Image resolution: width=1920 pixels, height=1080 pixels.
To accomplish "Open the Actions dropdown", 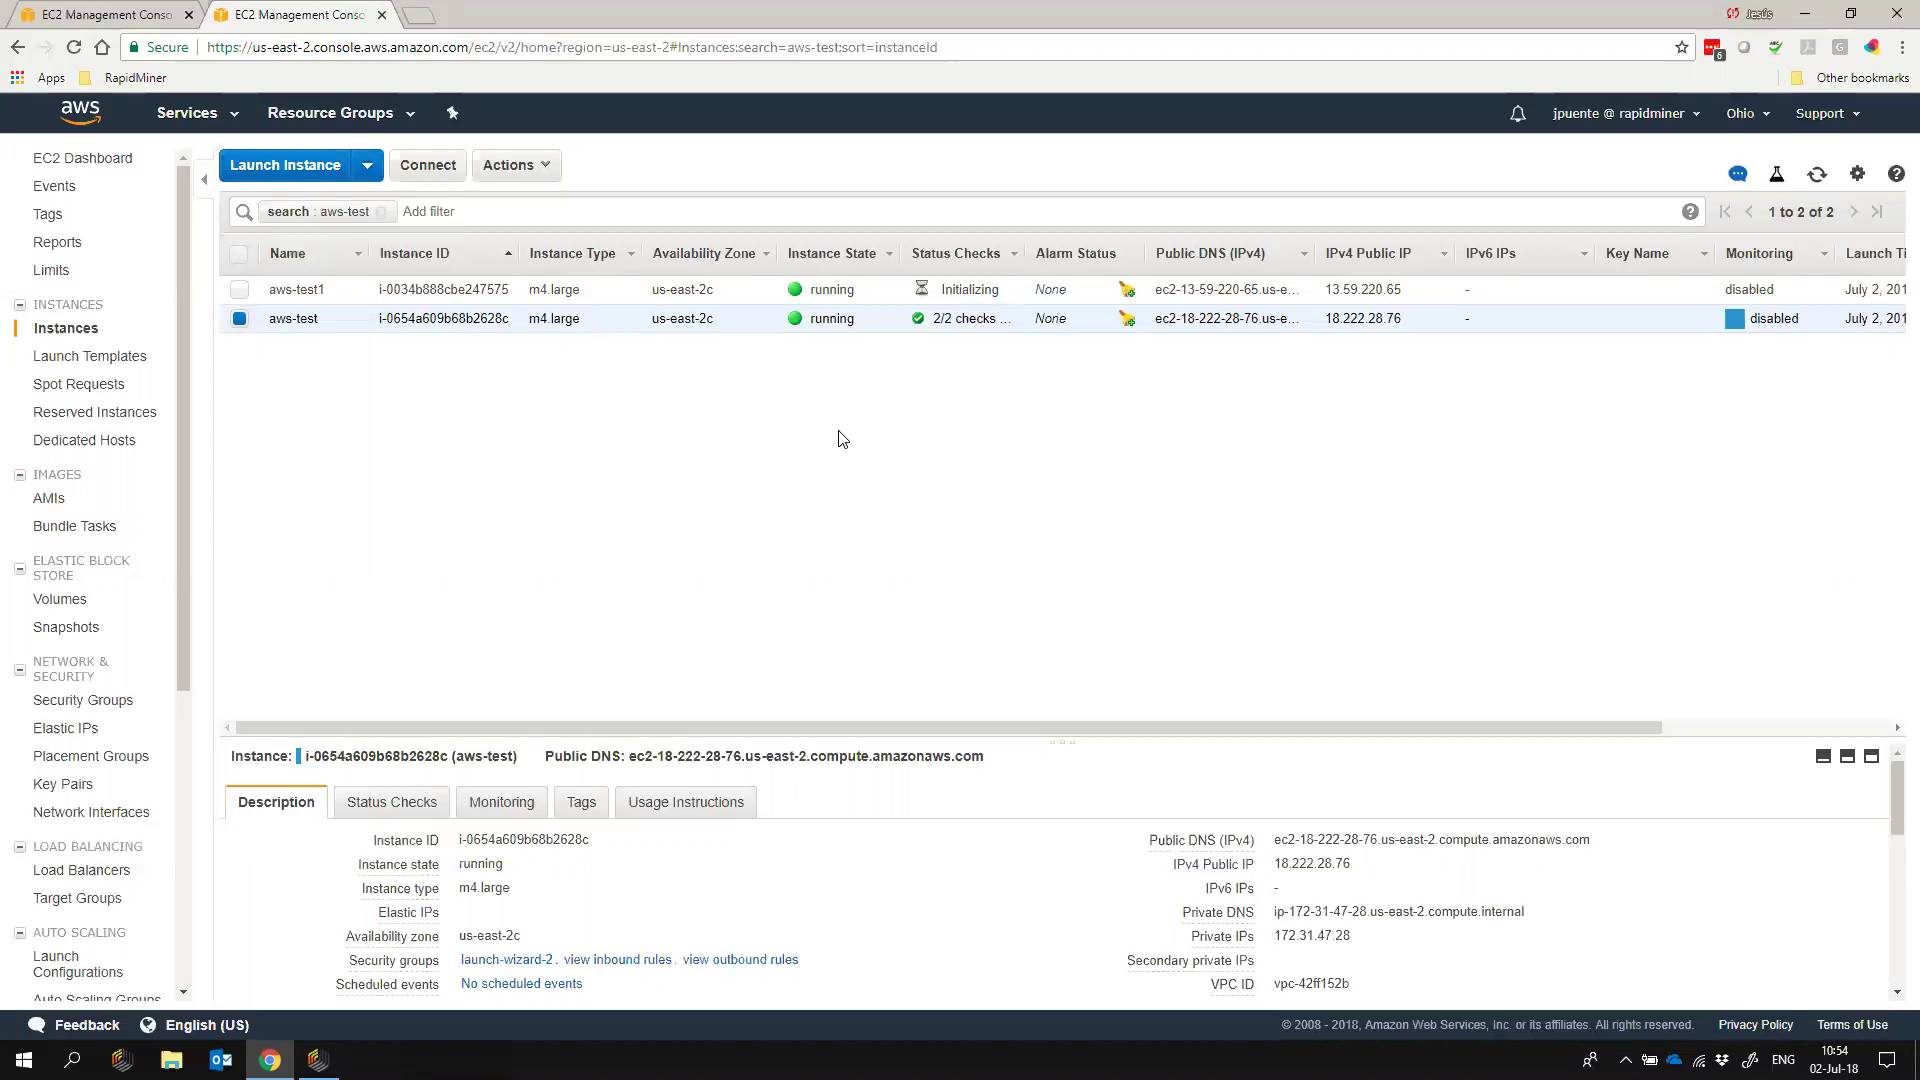I will 516,165.
